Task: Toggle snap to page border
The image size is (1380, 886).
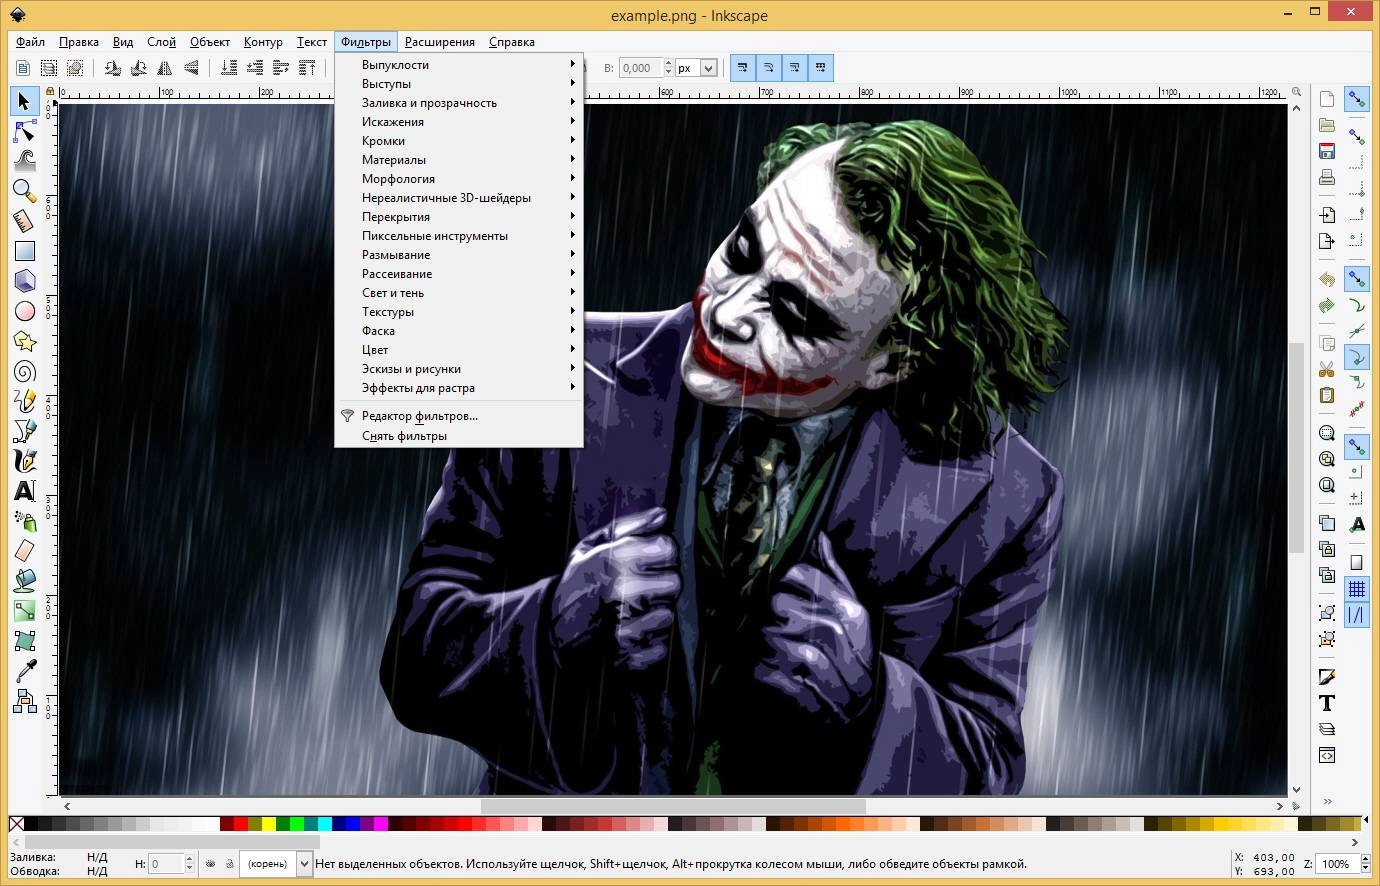Action: click(x=1357, y=563)
